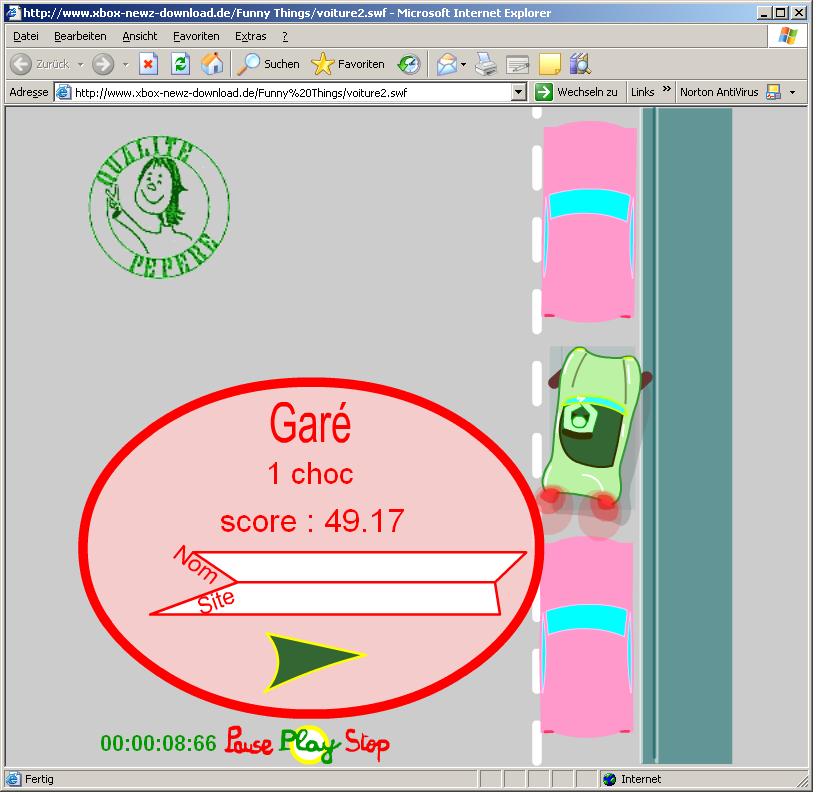Open the Suchen search panel
This screenshot has height=792, width=840.
[x=269, y=64]
